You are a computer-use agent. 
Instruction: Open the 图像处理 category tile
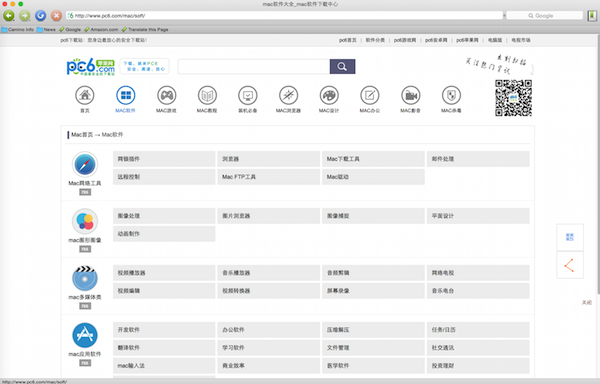(164, 216)
